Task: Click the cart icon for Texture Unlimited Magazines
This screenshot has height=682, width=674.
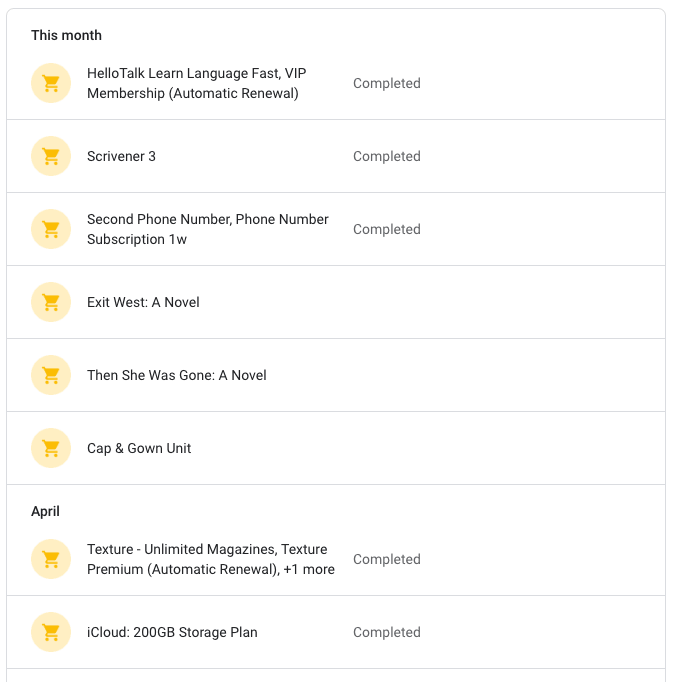Action: click(51, 559)
